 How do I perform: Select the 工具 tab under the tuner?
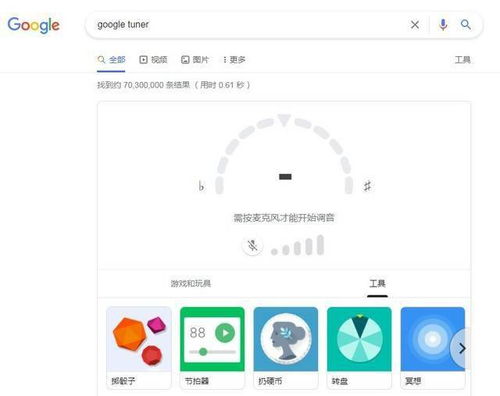(377, 283)
